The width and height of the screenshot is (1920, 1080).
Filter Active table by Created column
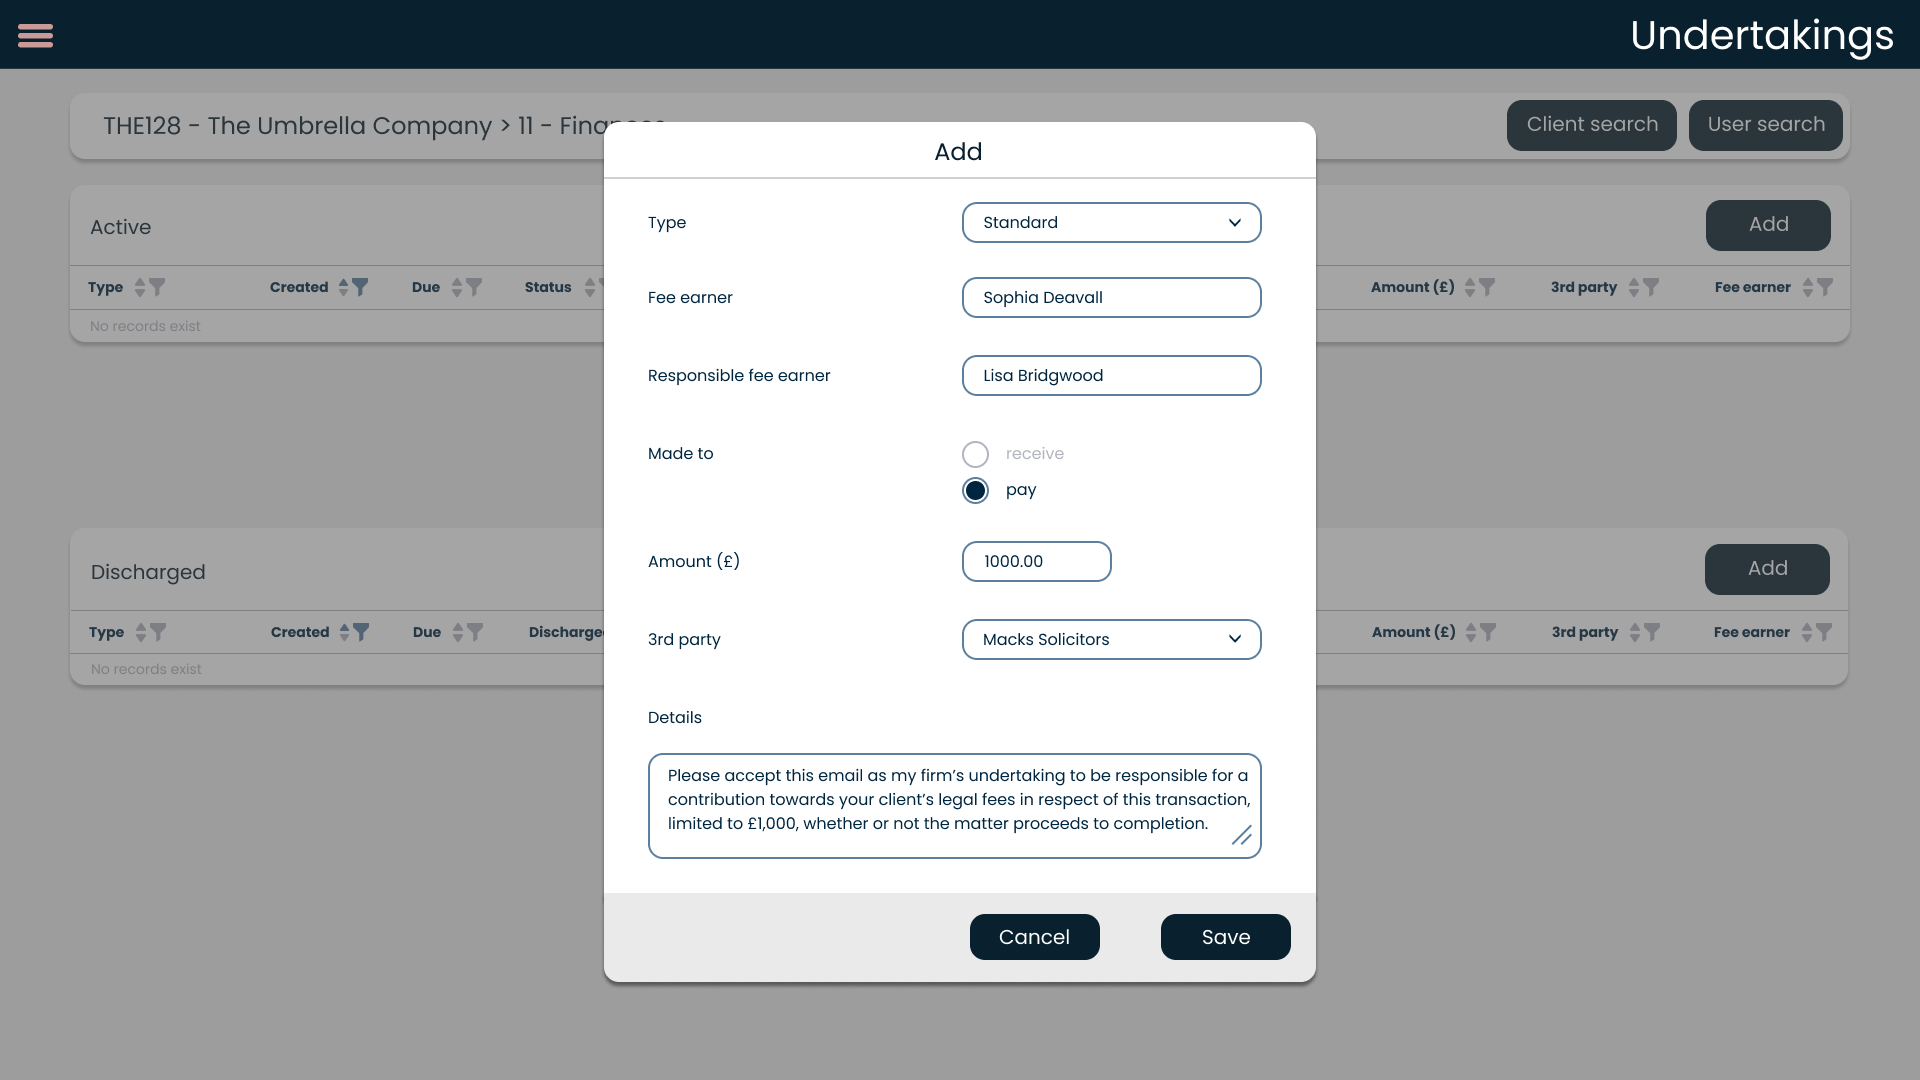click(360, 287)
